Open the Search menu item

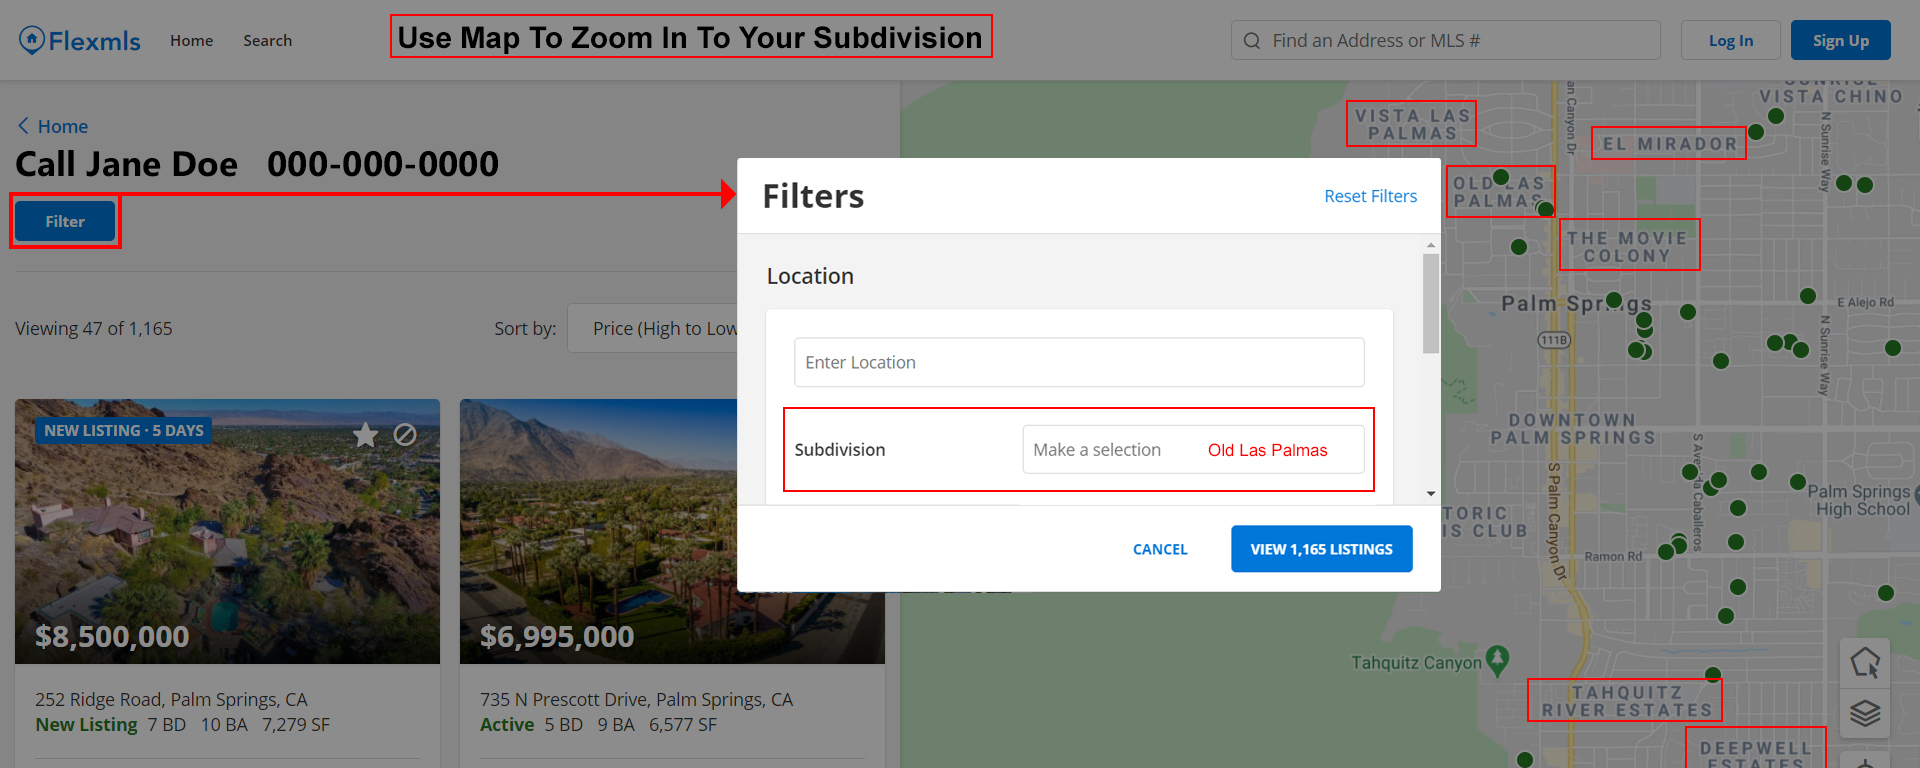(267, 41)
